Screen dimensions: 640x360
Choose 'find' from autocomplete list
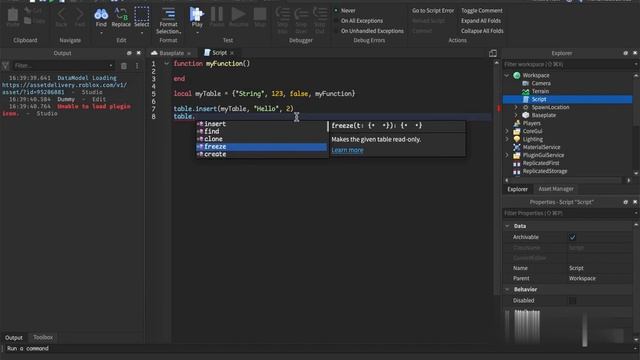tap(262, 131)
